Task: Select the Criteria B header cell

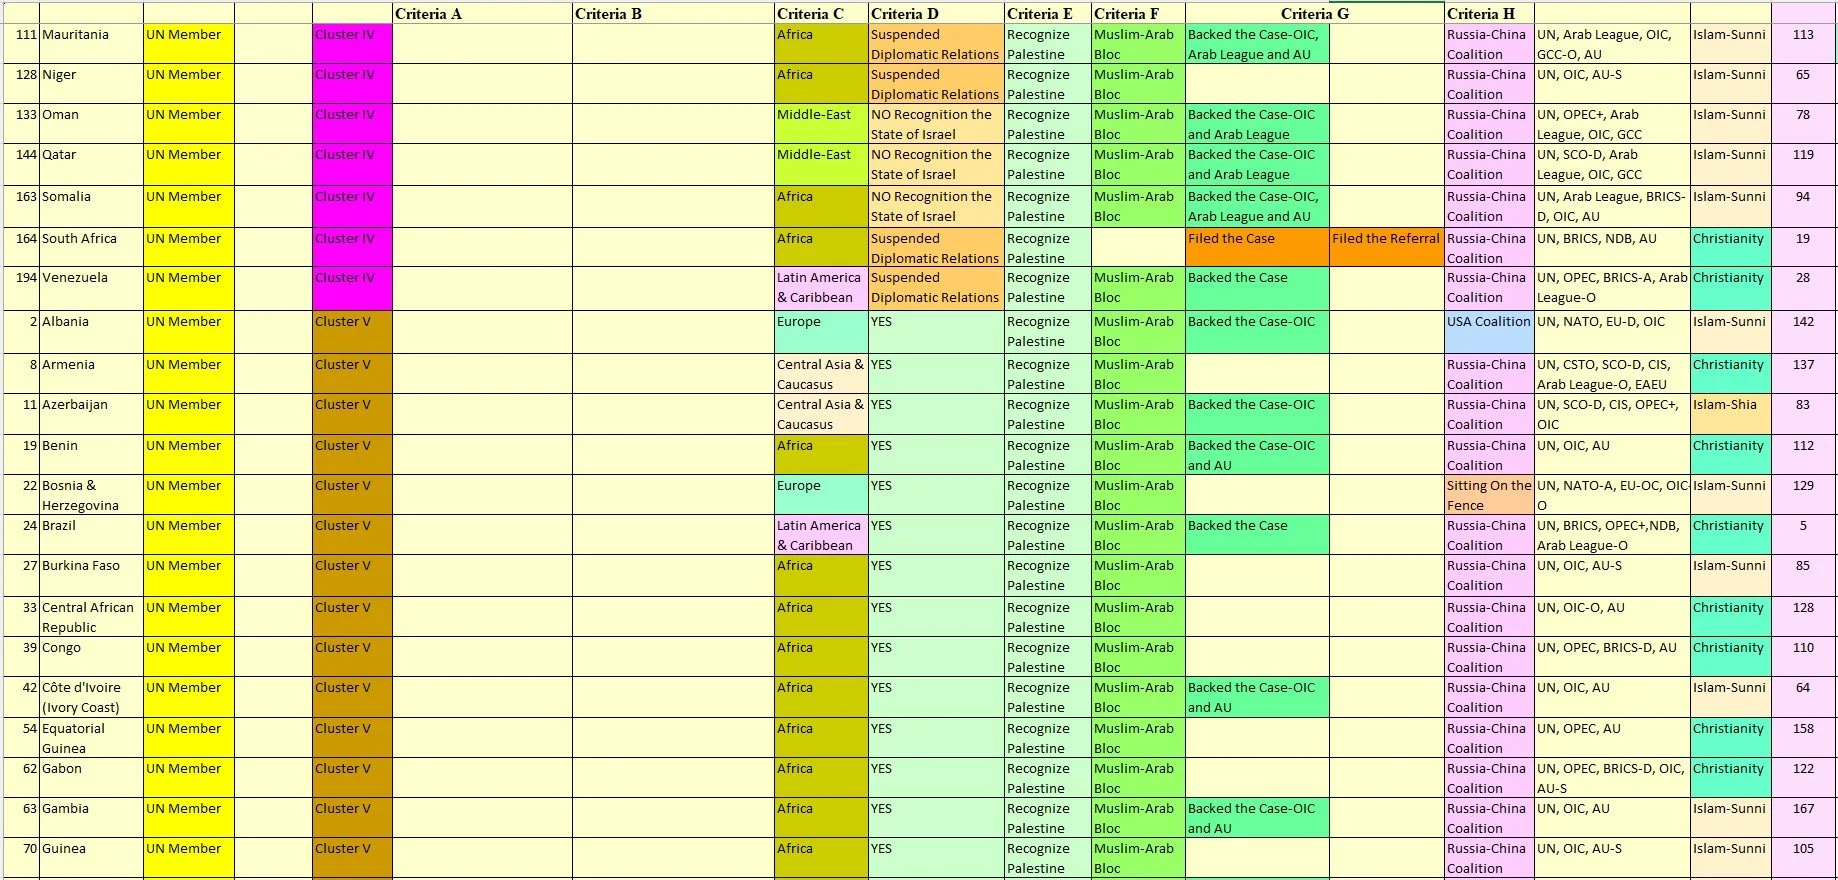Action: [673, 14]
